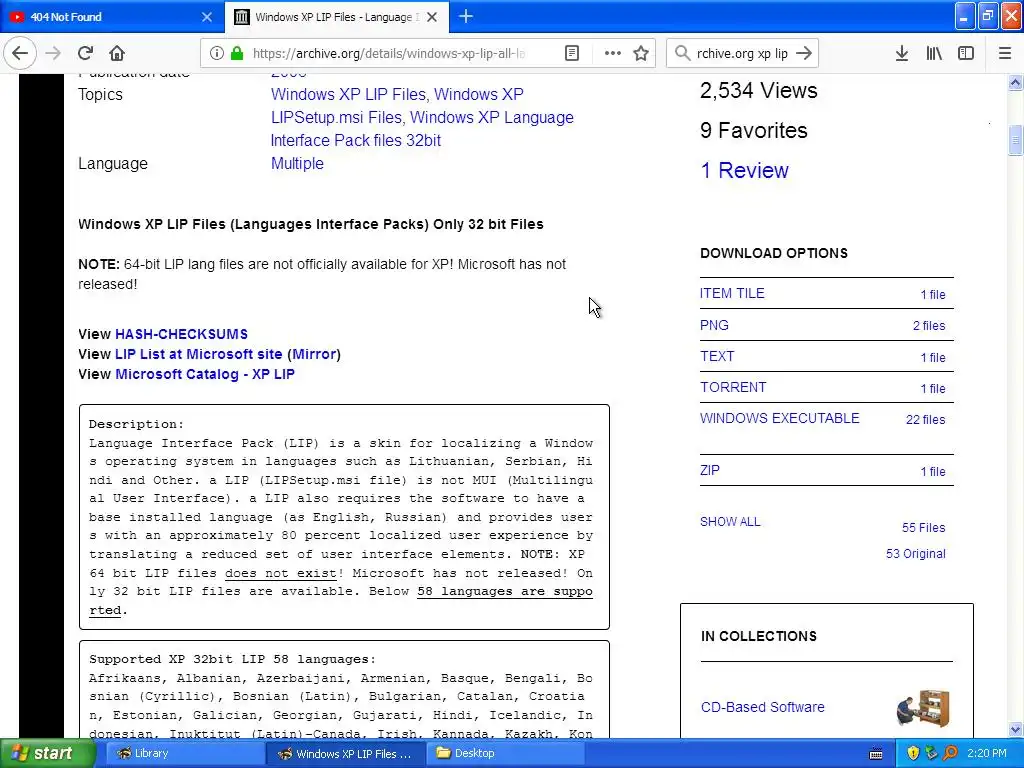
Task: Close the Windows XP LIP Files tab
Action: coord(432,17)
